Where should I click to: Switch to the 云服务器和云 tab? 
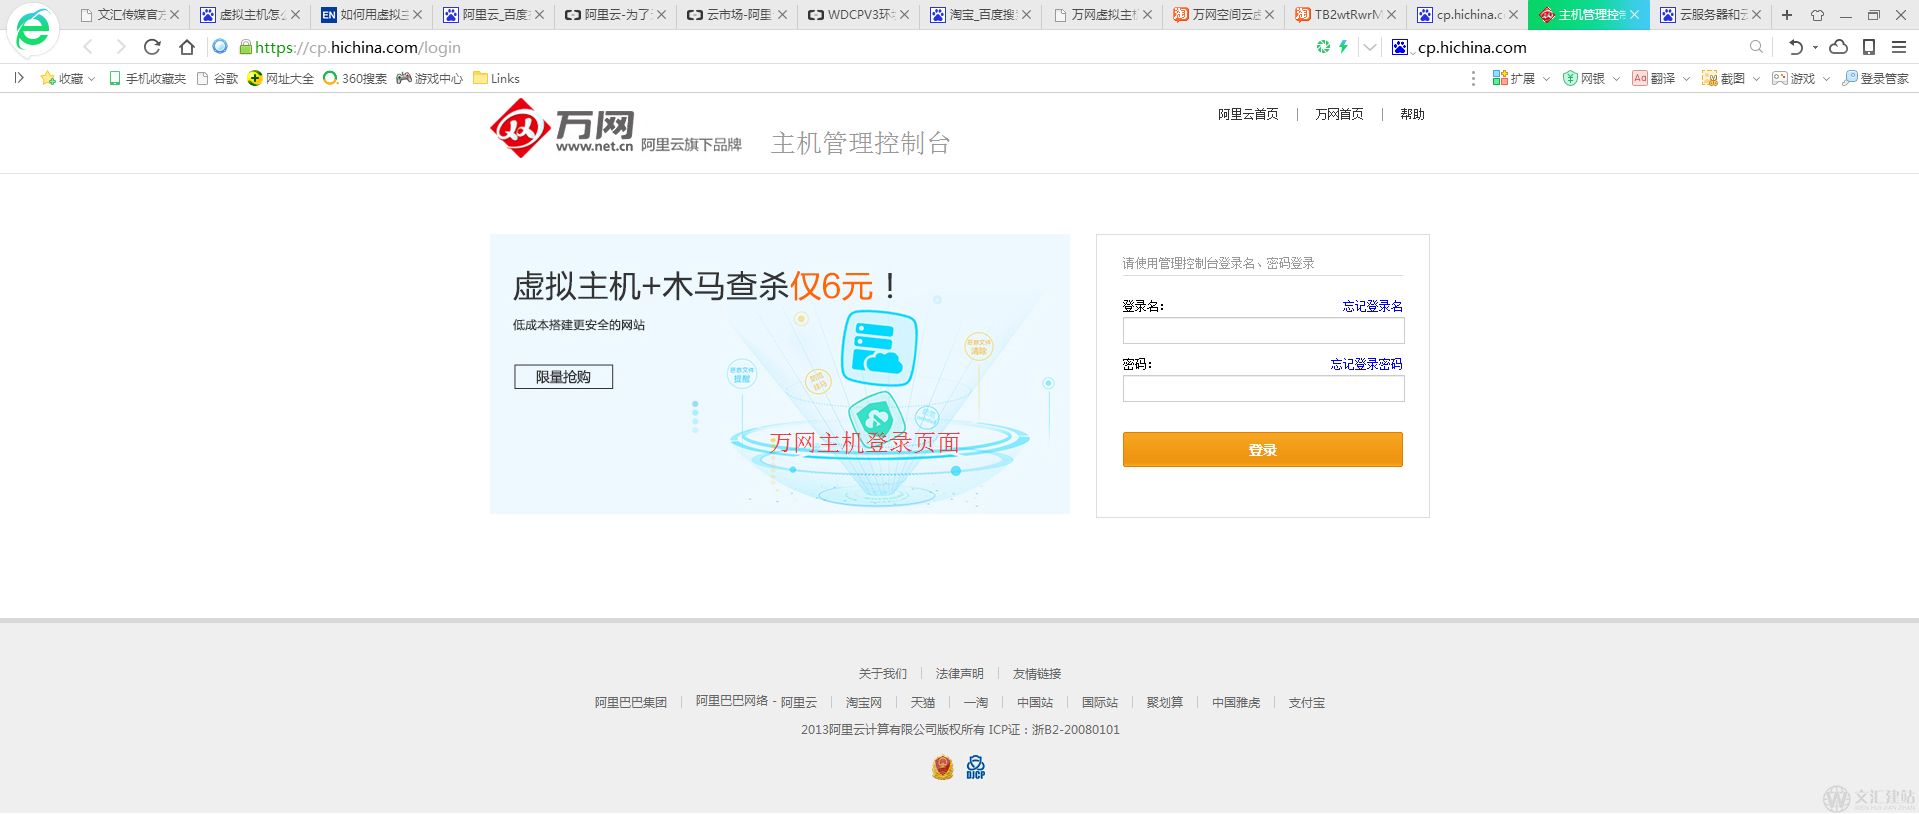point(1711,15)
